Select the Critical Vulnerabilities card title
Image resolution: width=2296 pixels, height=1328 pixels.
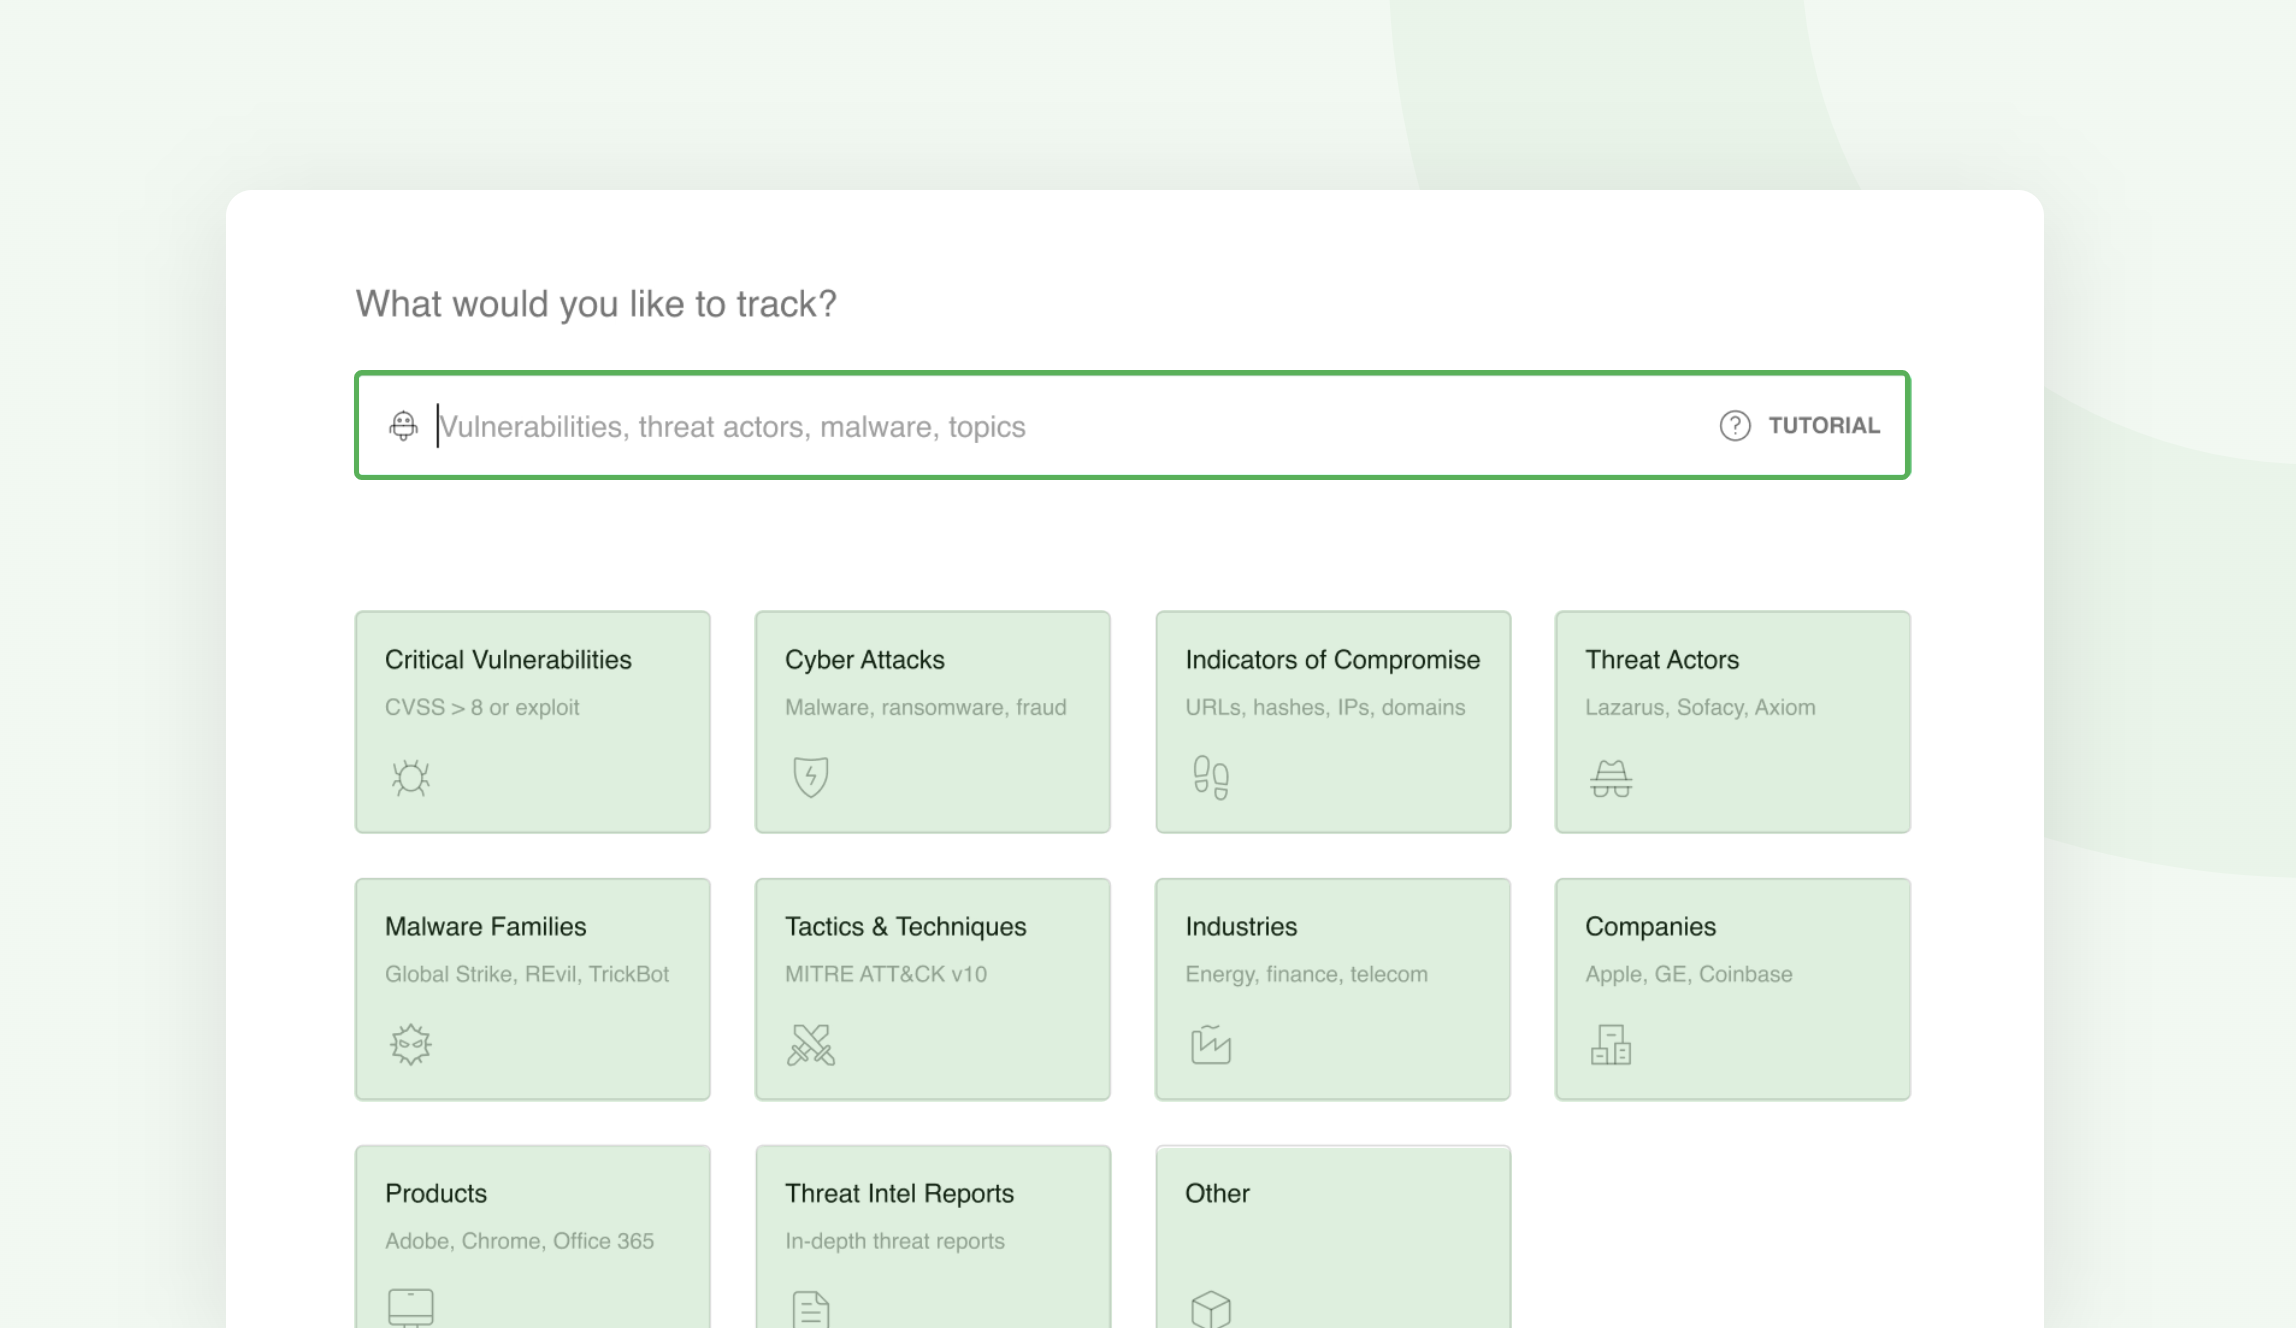(x=508, y=660)
